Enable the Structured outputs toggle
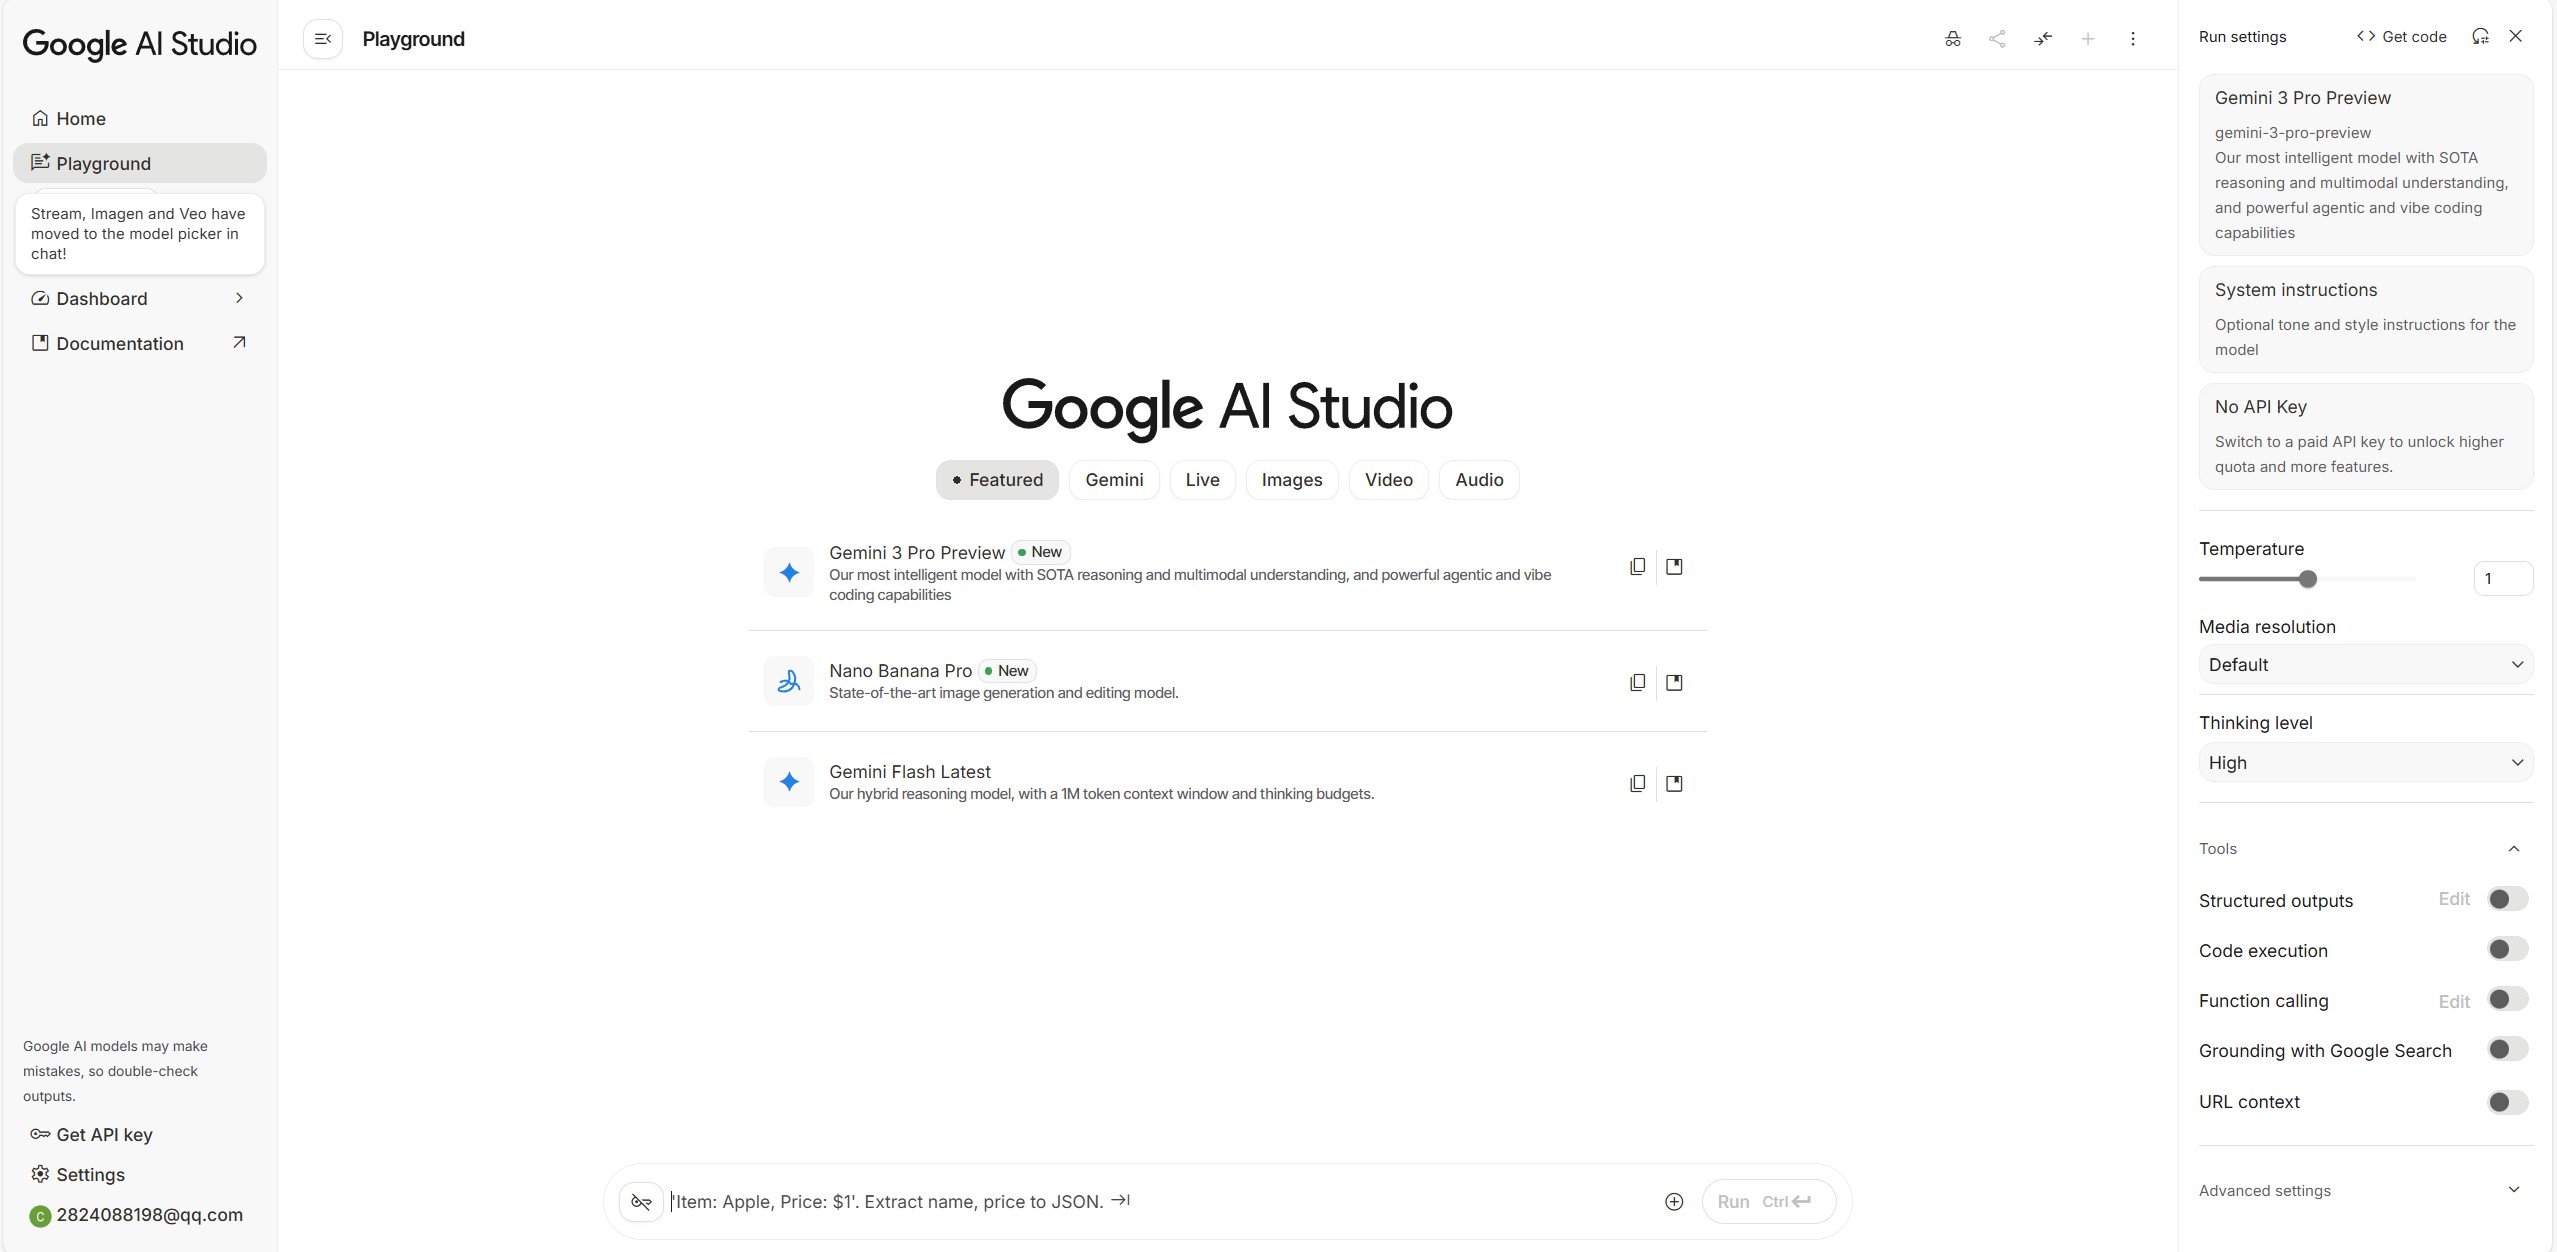 pos(2507,899)
